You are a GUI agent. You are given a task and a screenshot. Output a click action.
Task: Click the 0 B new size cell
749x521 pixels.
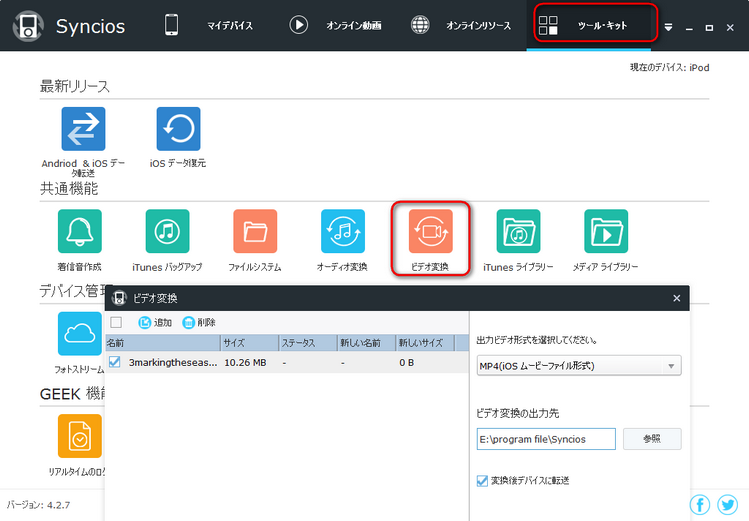(x=407, y=362)
